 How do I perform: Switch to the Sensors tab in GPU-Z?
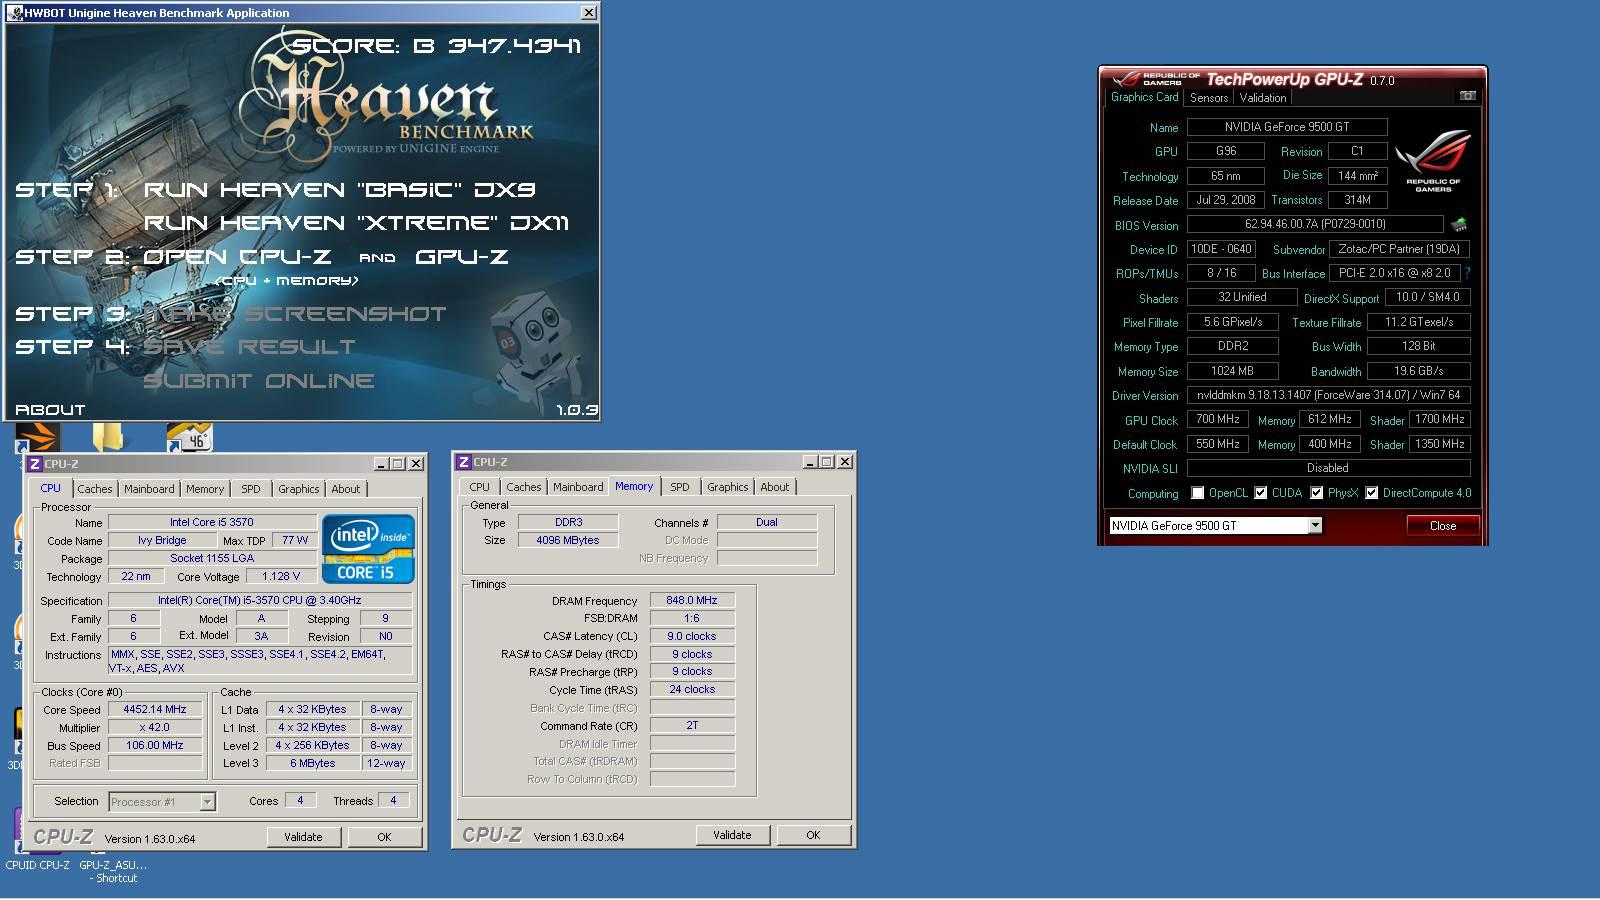(1208, 98)
